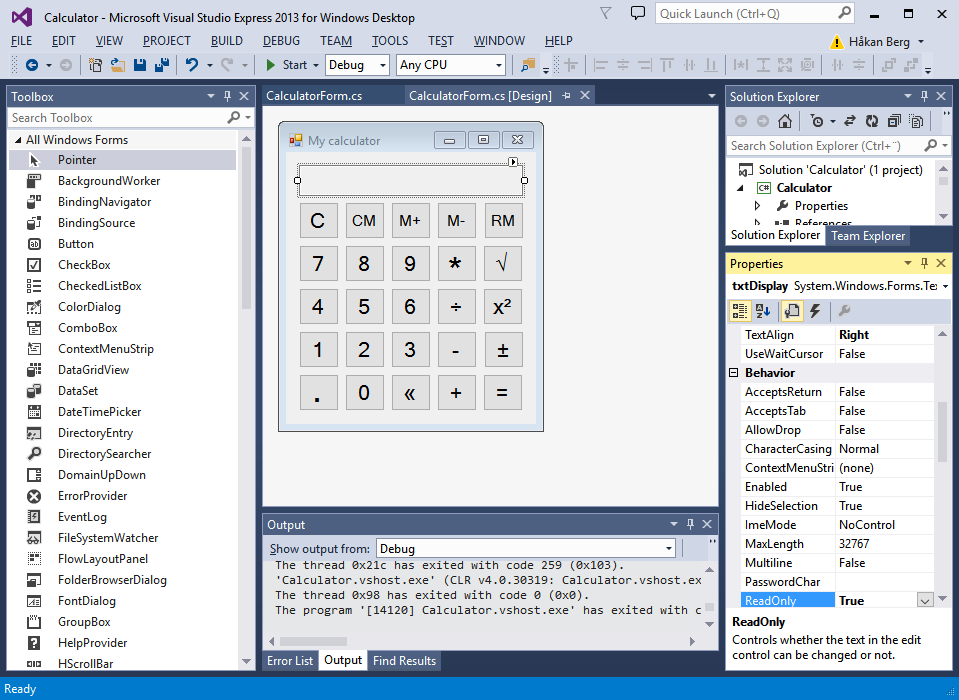
Task: Open the Håkan Berg account dropdown
Action: (x=920, y=42)
